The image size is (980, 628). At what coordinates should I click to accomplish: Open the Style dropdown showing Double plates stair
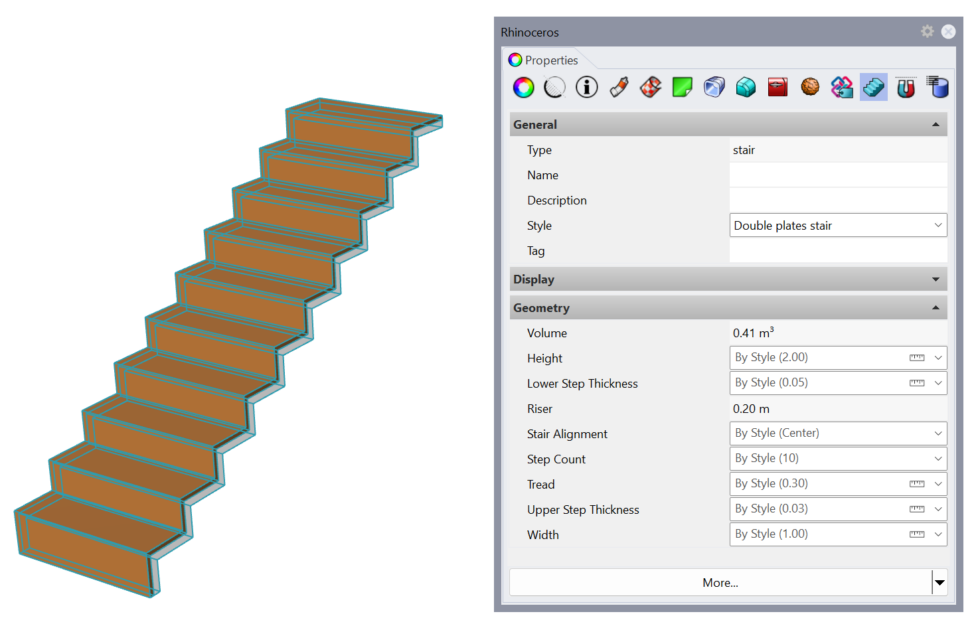point(936,225)
